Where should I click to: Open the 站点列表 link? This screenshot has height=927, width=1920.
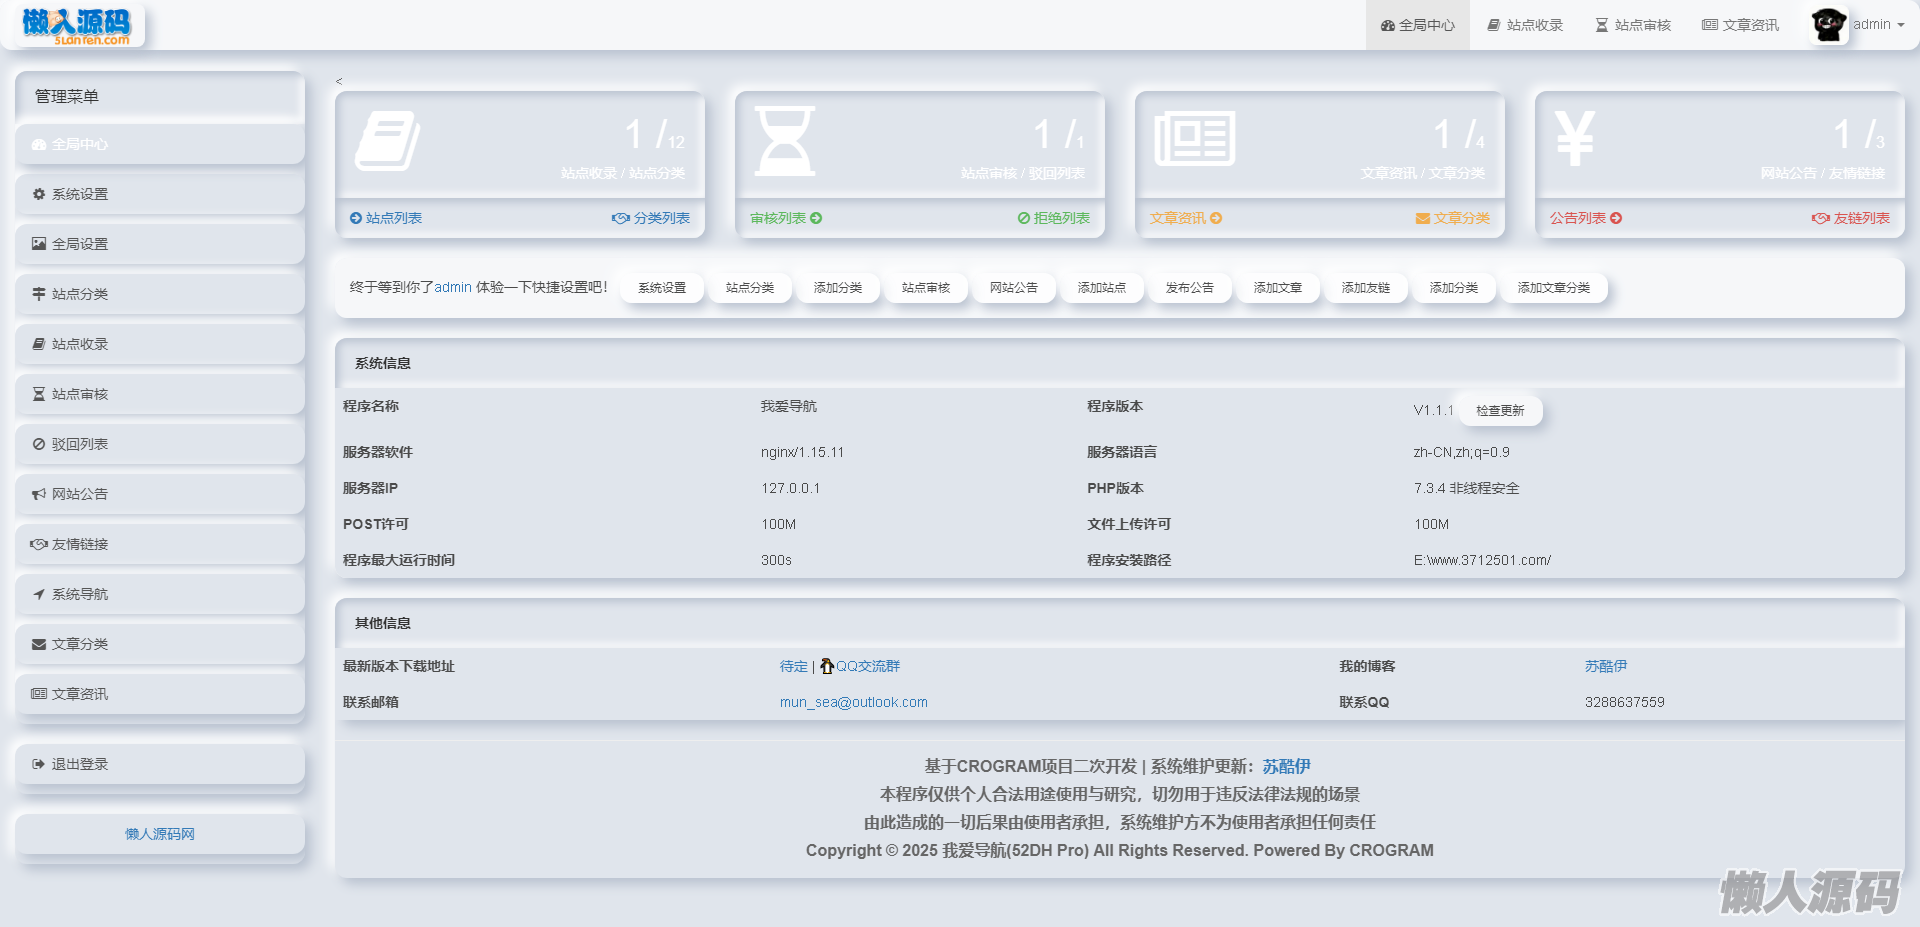click(x=393, y=218)
